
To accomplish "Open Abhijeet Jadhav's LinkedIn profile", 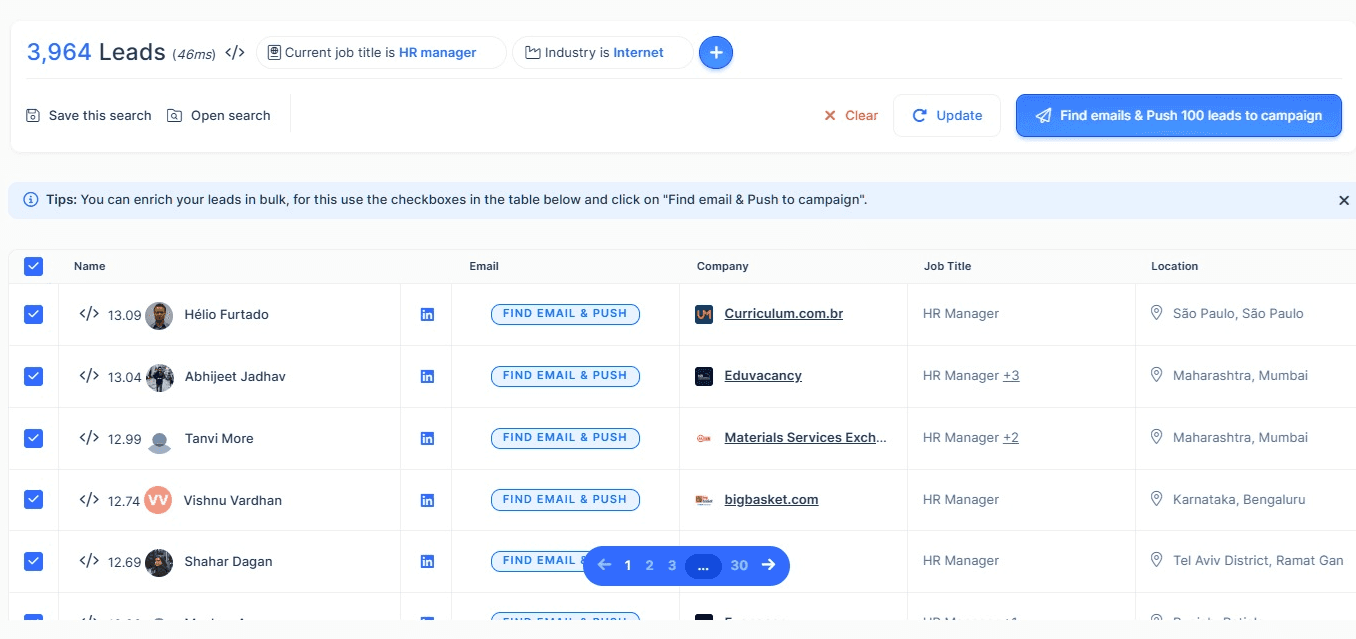I will point(426,376).
